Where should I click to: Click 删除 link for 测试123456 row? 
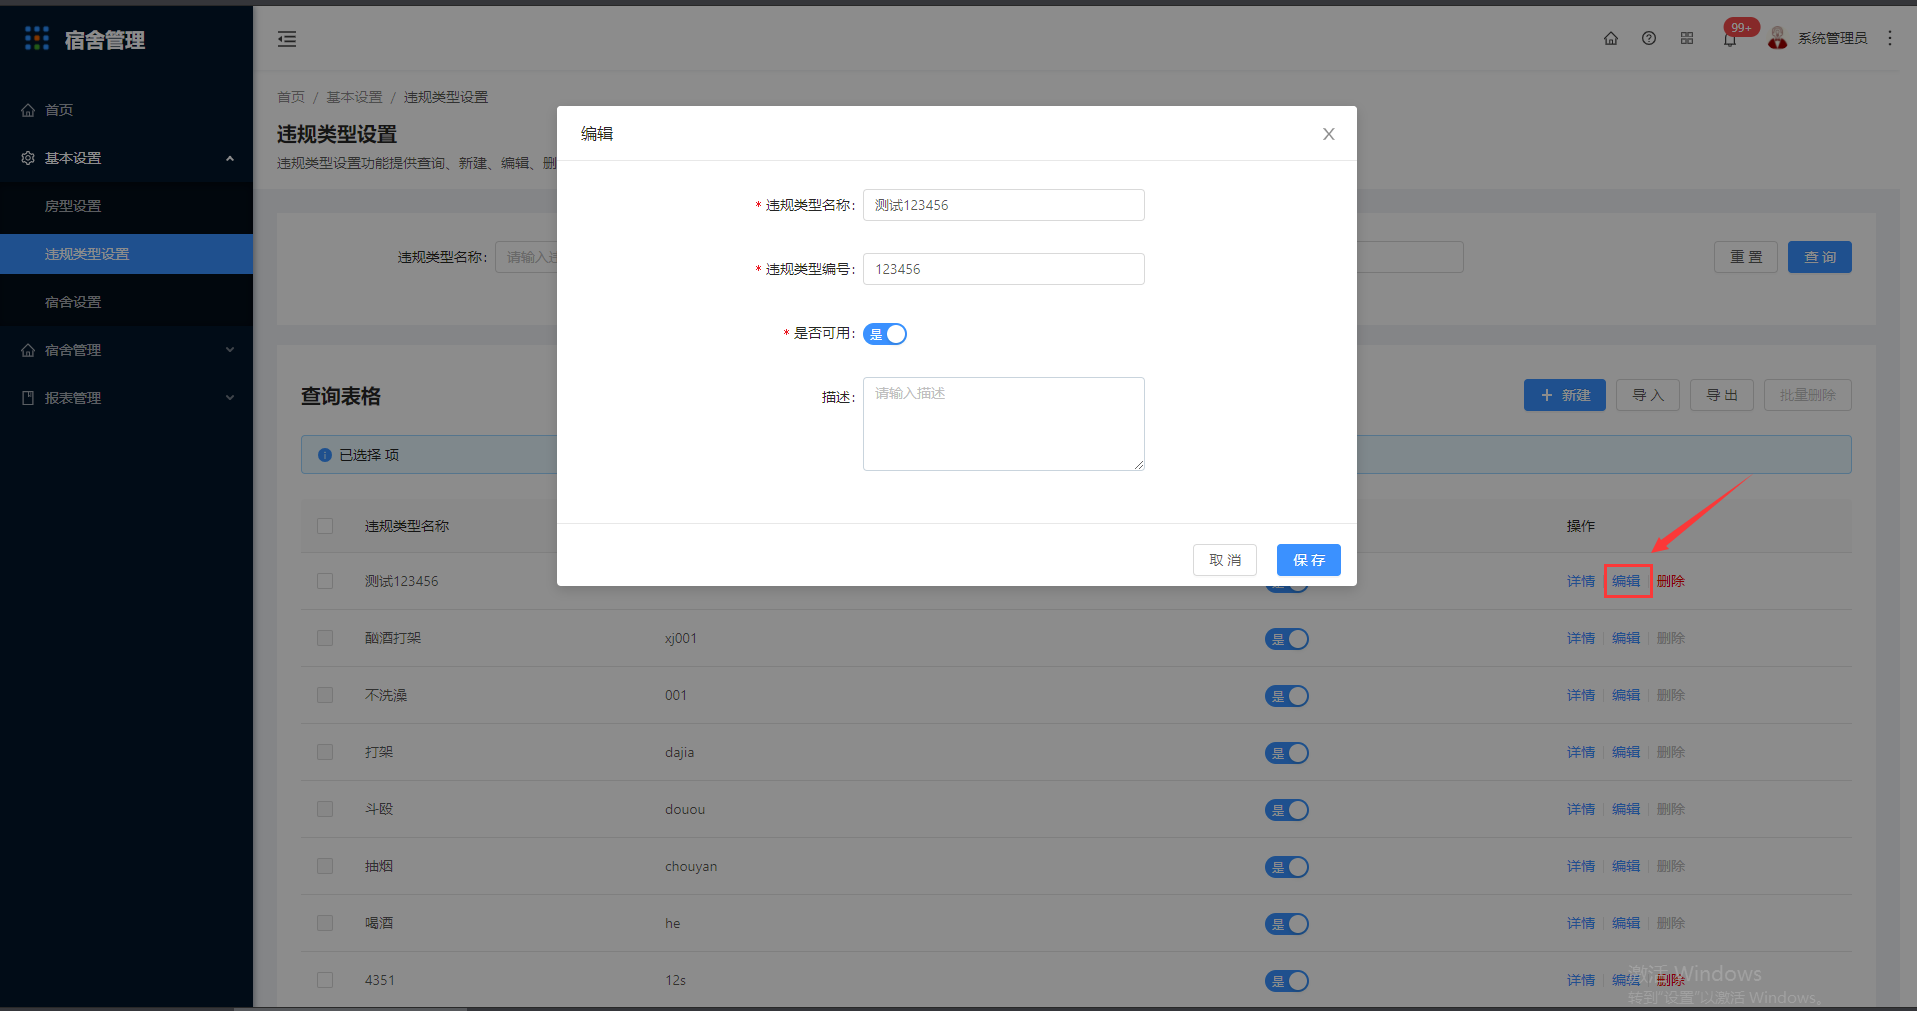click(1671, 581)
